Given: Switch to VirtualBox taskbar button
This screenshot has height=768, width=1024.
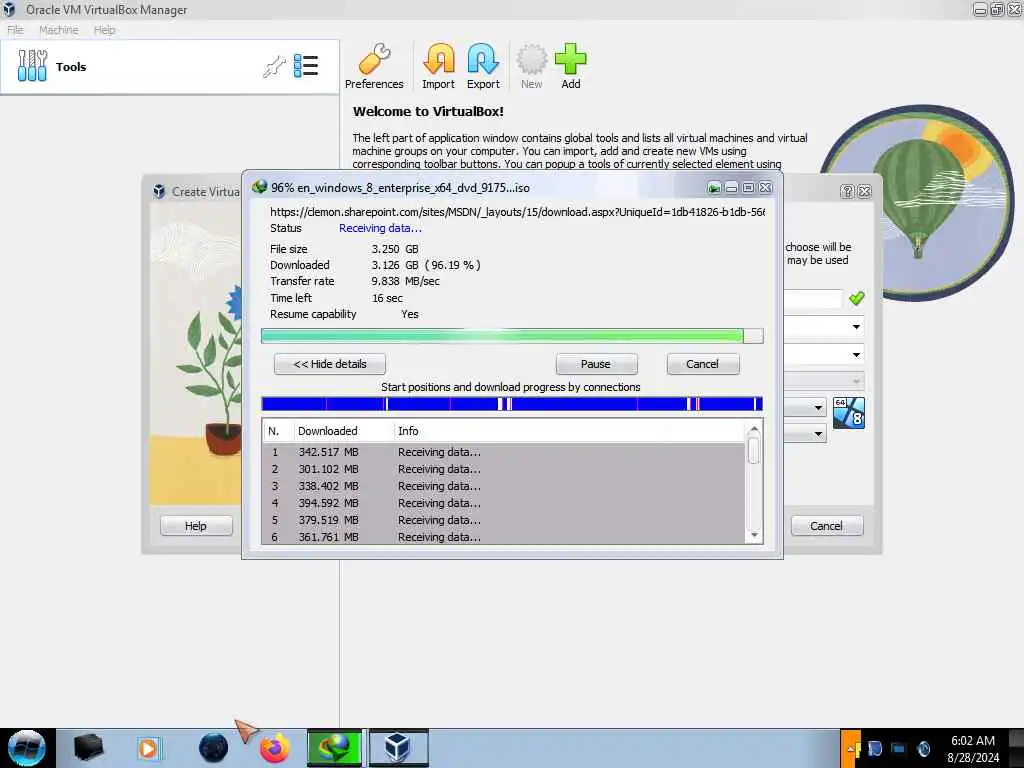Looking at the screenshot, I should (x=398, y=748).
